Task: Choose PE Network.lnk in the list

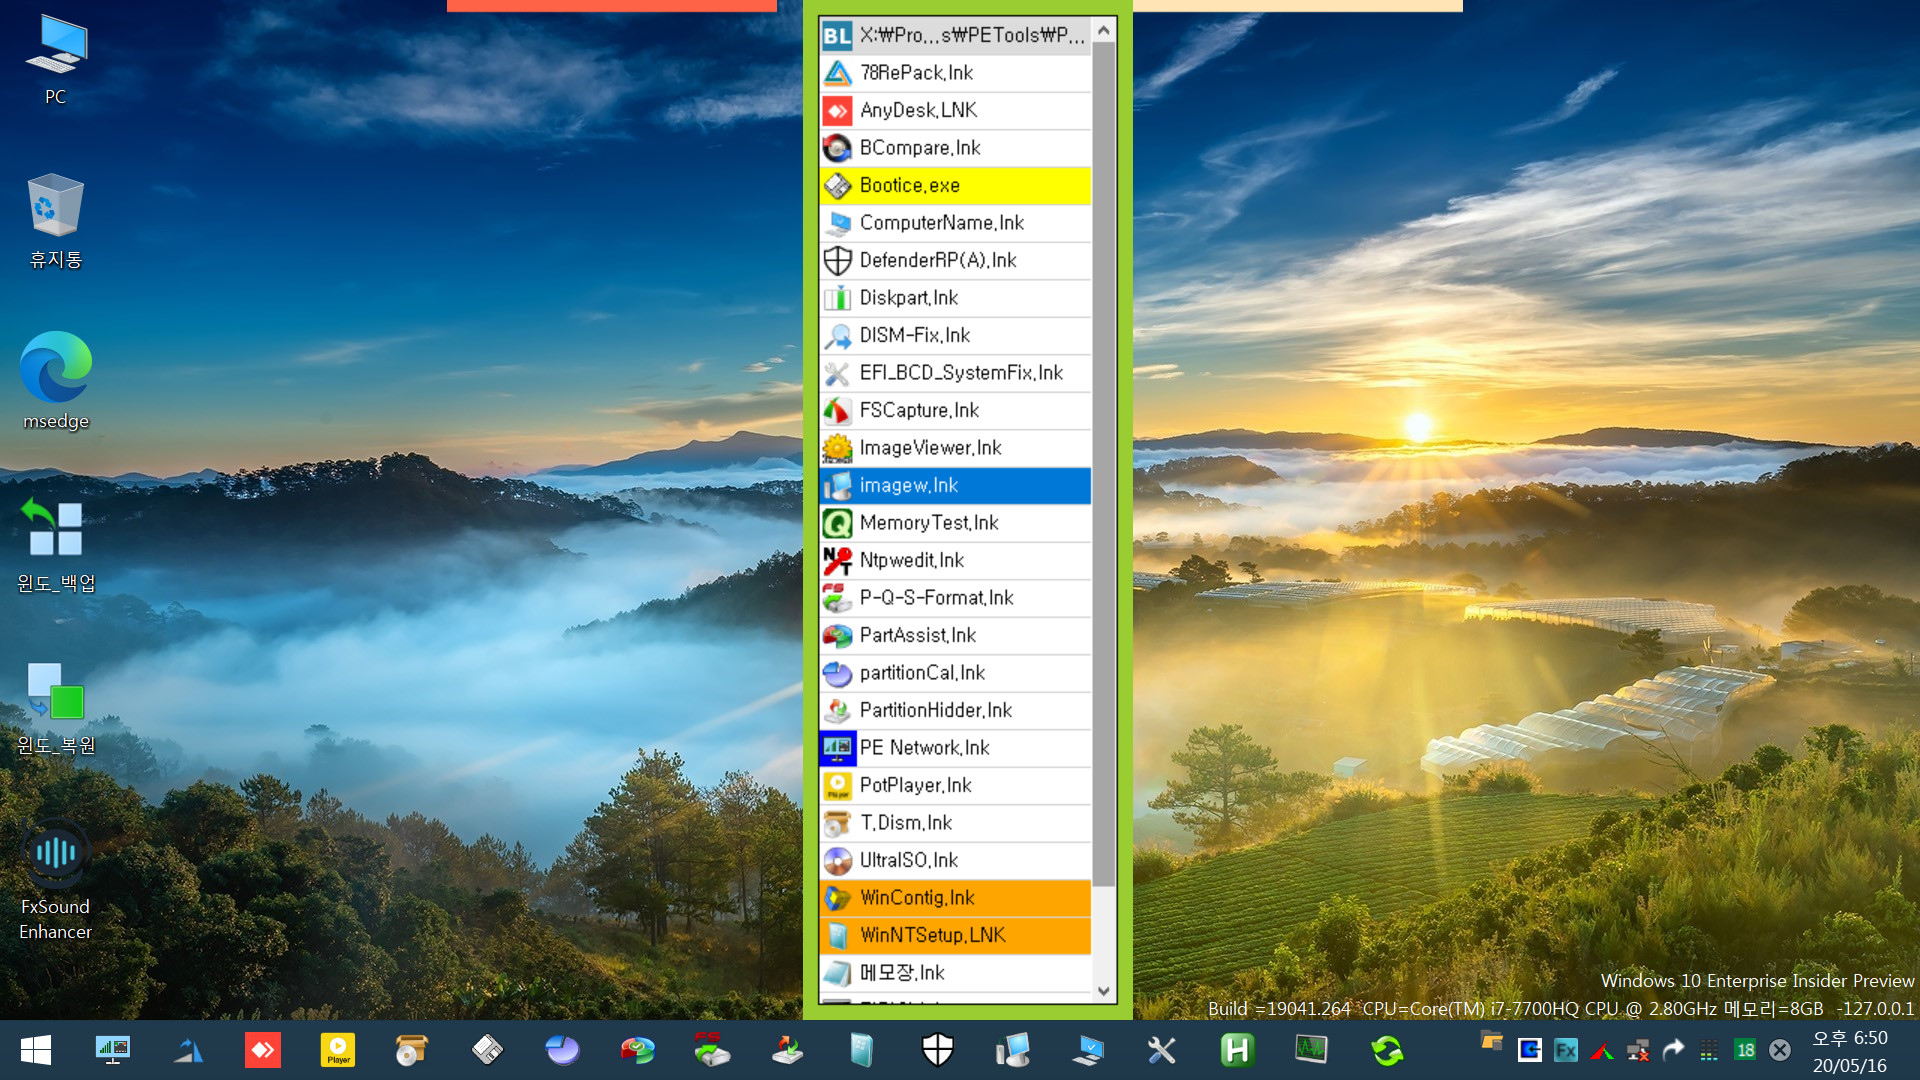Action: coord(955,748)
